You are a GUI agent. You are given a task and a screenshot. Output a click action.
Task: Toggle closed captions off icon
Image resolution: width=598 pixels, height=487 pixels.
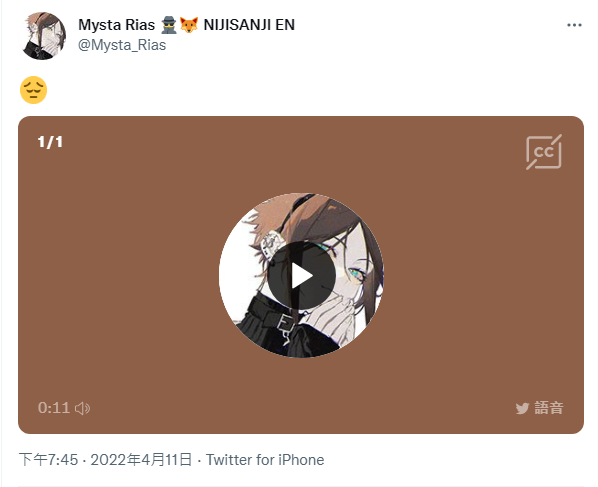(544, 152)
